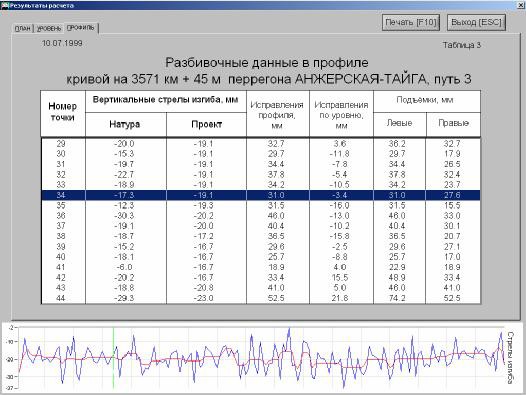This screenshot has height=395, width=526.
Task: Click the Вертикальные стрелы изгиба header
Action: pyautogui.click(x=166, y=100)
